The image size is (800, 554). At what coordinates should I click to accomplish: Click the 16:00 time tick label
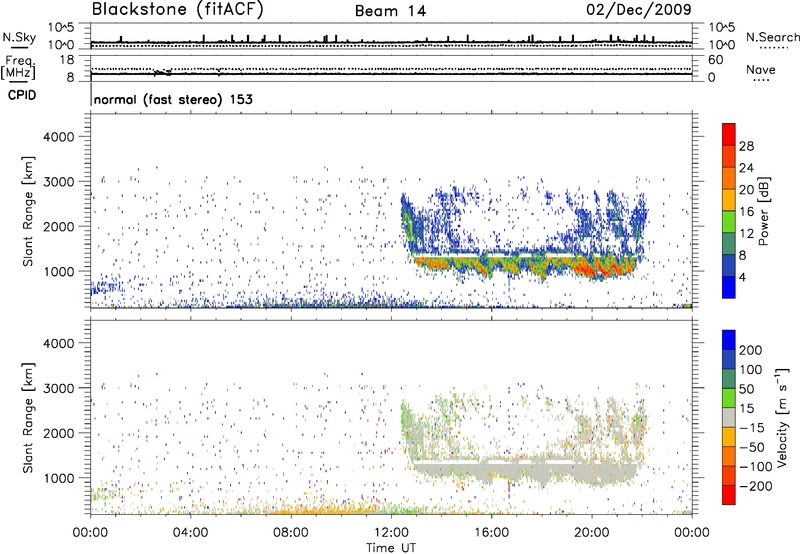pyautogui.click(x=491, y=533)
